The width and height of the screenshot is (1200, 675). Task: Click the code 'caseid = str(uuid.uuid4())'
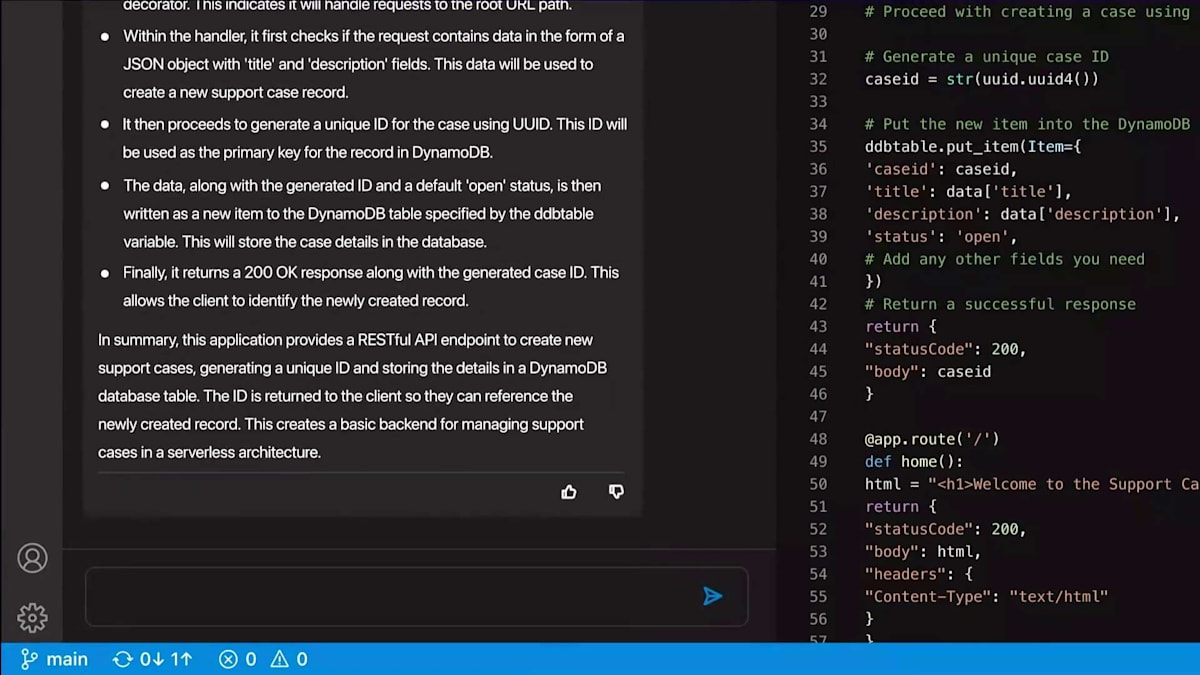click(x=982, y=79)
